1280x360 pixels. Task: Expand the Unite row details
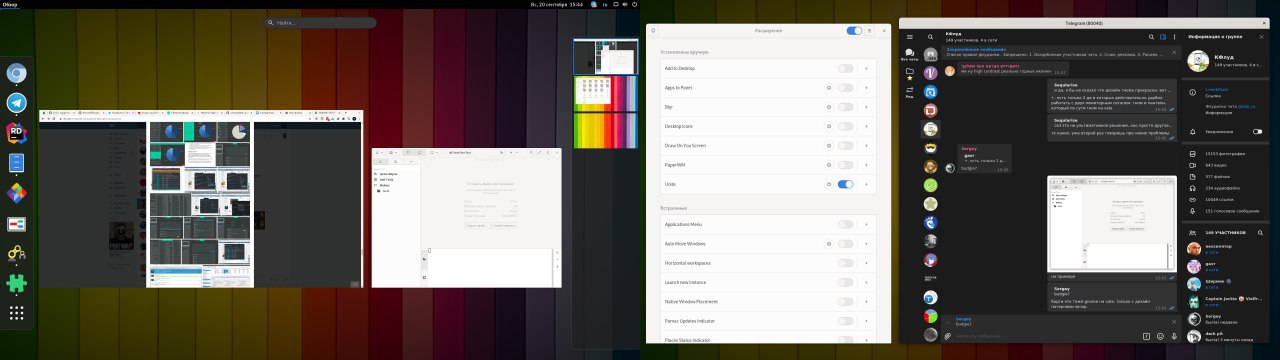[866, 184]
